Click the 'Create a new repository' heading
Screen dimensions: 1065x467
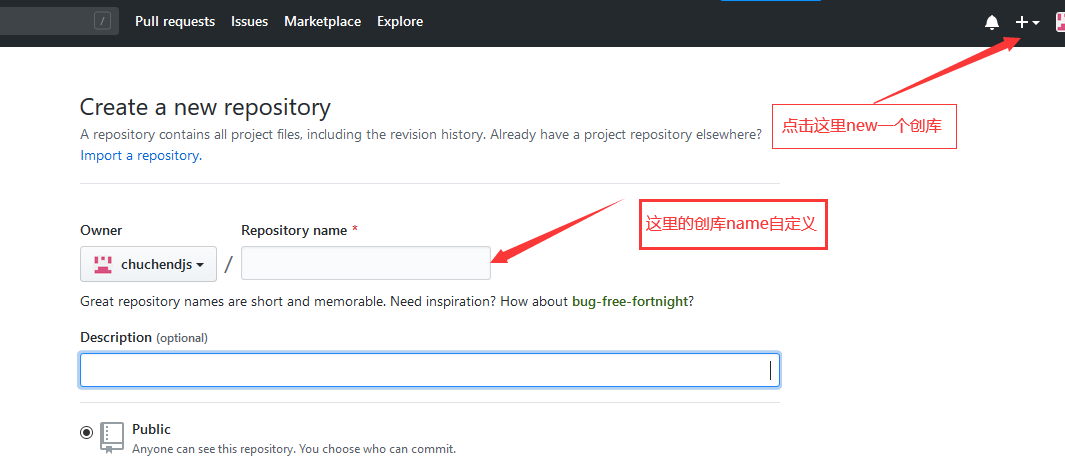(x=205, y=107)
